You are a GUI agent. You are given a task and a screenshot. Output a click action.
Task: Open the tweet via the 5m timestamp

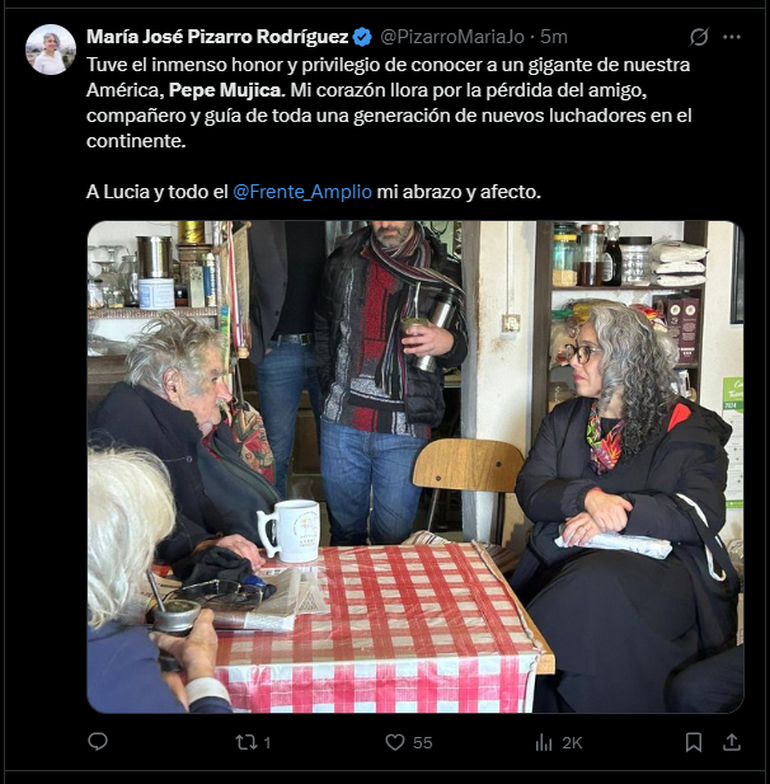(x=554, y=37)
